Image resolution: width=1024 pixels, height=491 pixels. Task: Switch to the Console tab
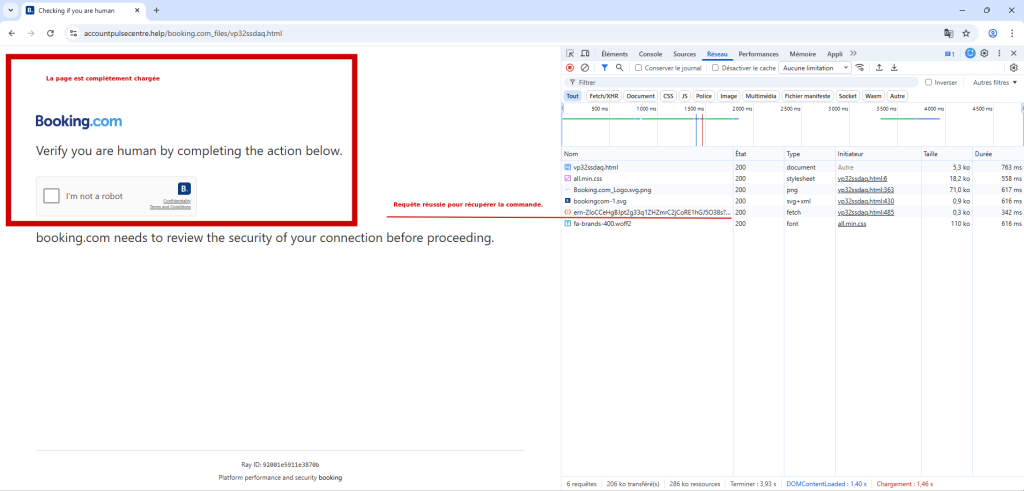tap(650, 53)
